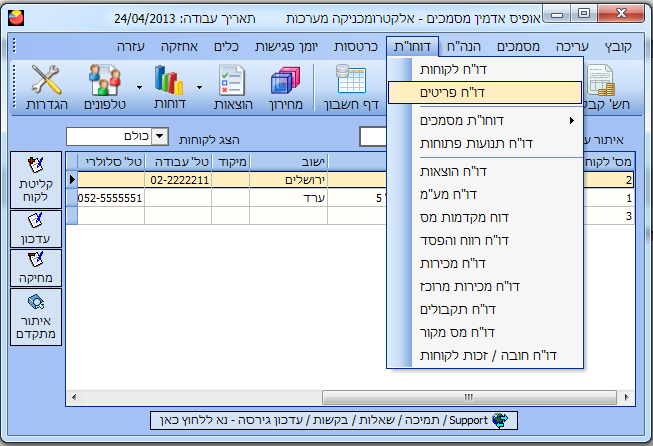Screen dimensions: 653x446
Task: Open the דוחות reports chart icon
Action: pyautogui.click(x=169, y=87)
